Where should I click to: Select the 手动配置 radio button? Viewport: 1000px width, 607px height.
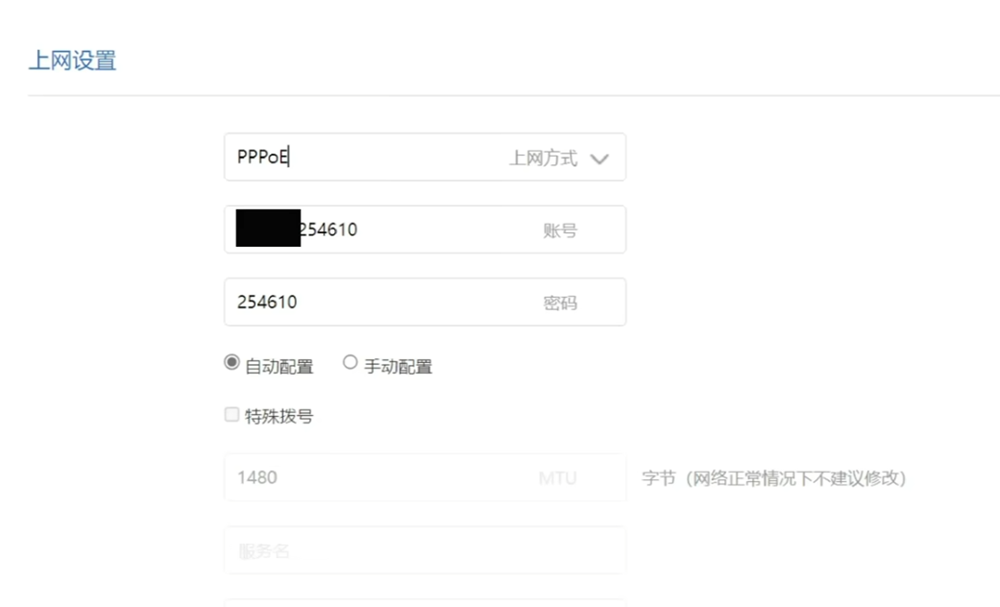tap(350, 362)
